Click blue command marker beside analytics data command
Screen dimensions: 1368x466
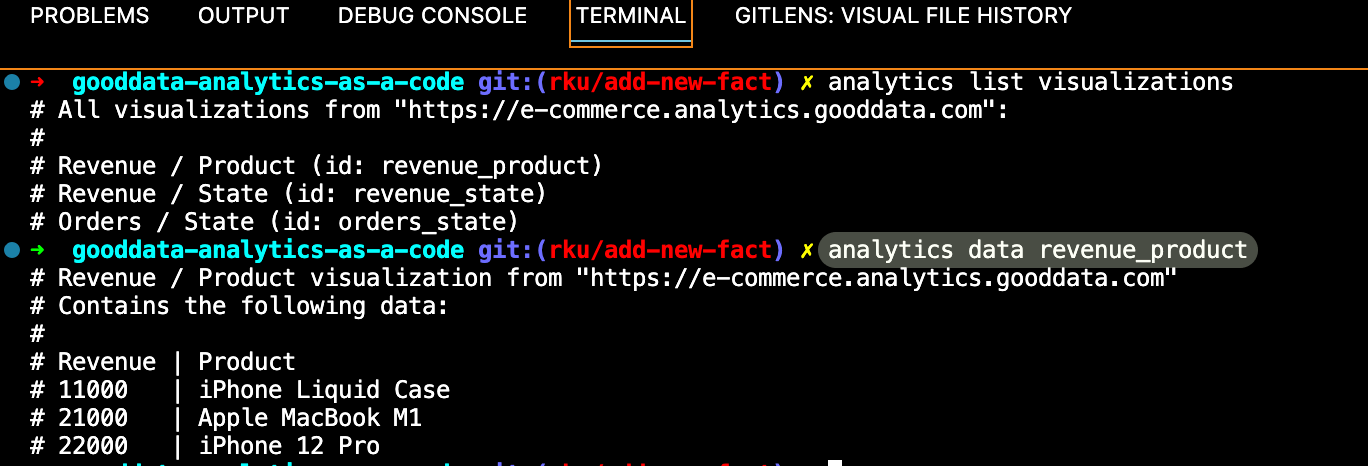tap(12, 250)
